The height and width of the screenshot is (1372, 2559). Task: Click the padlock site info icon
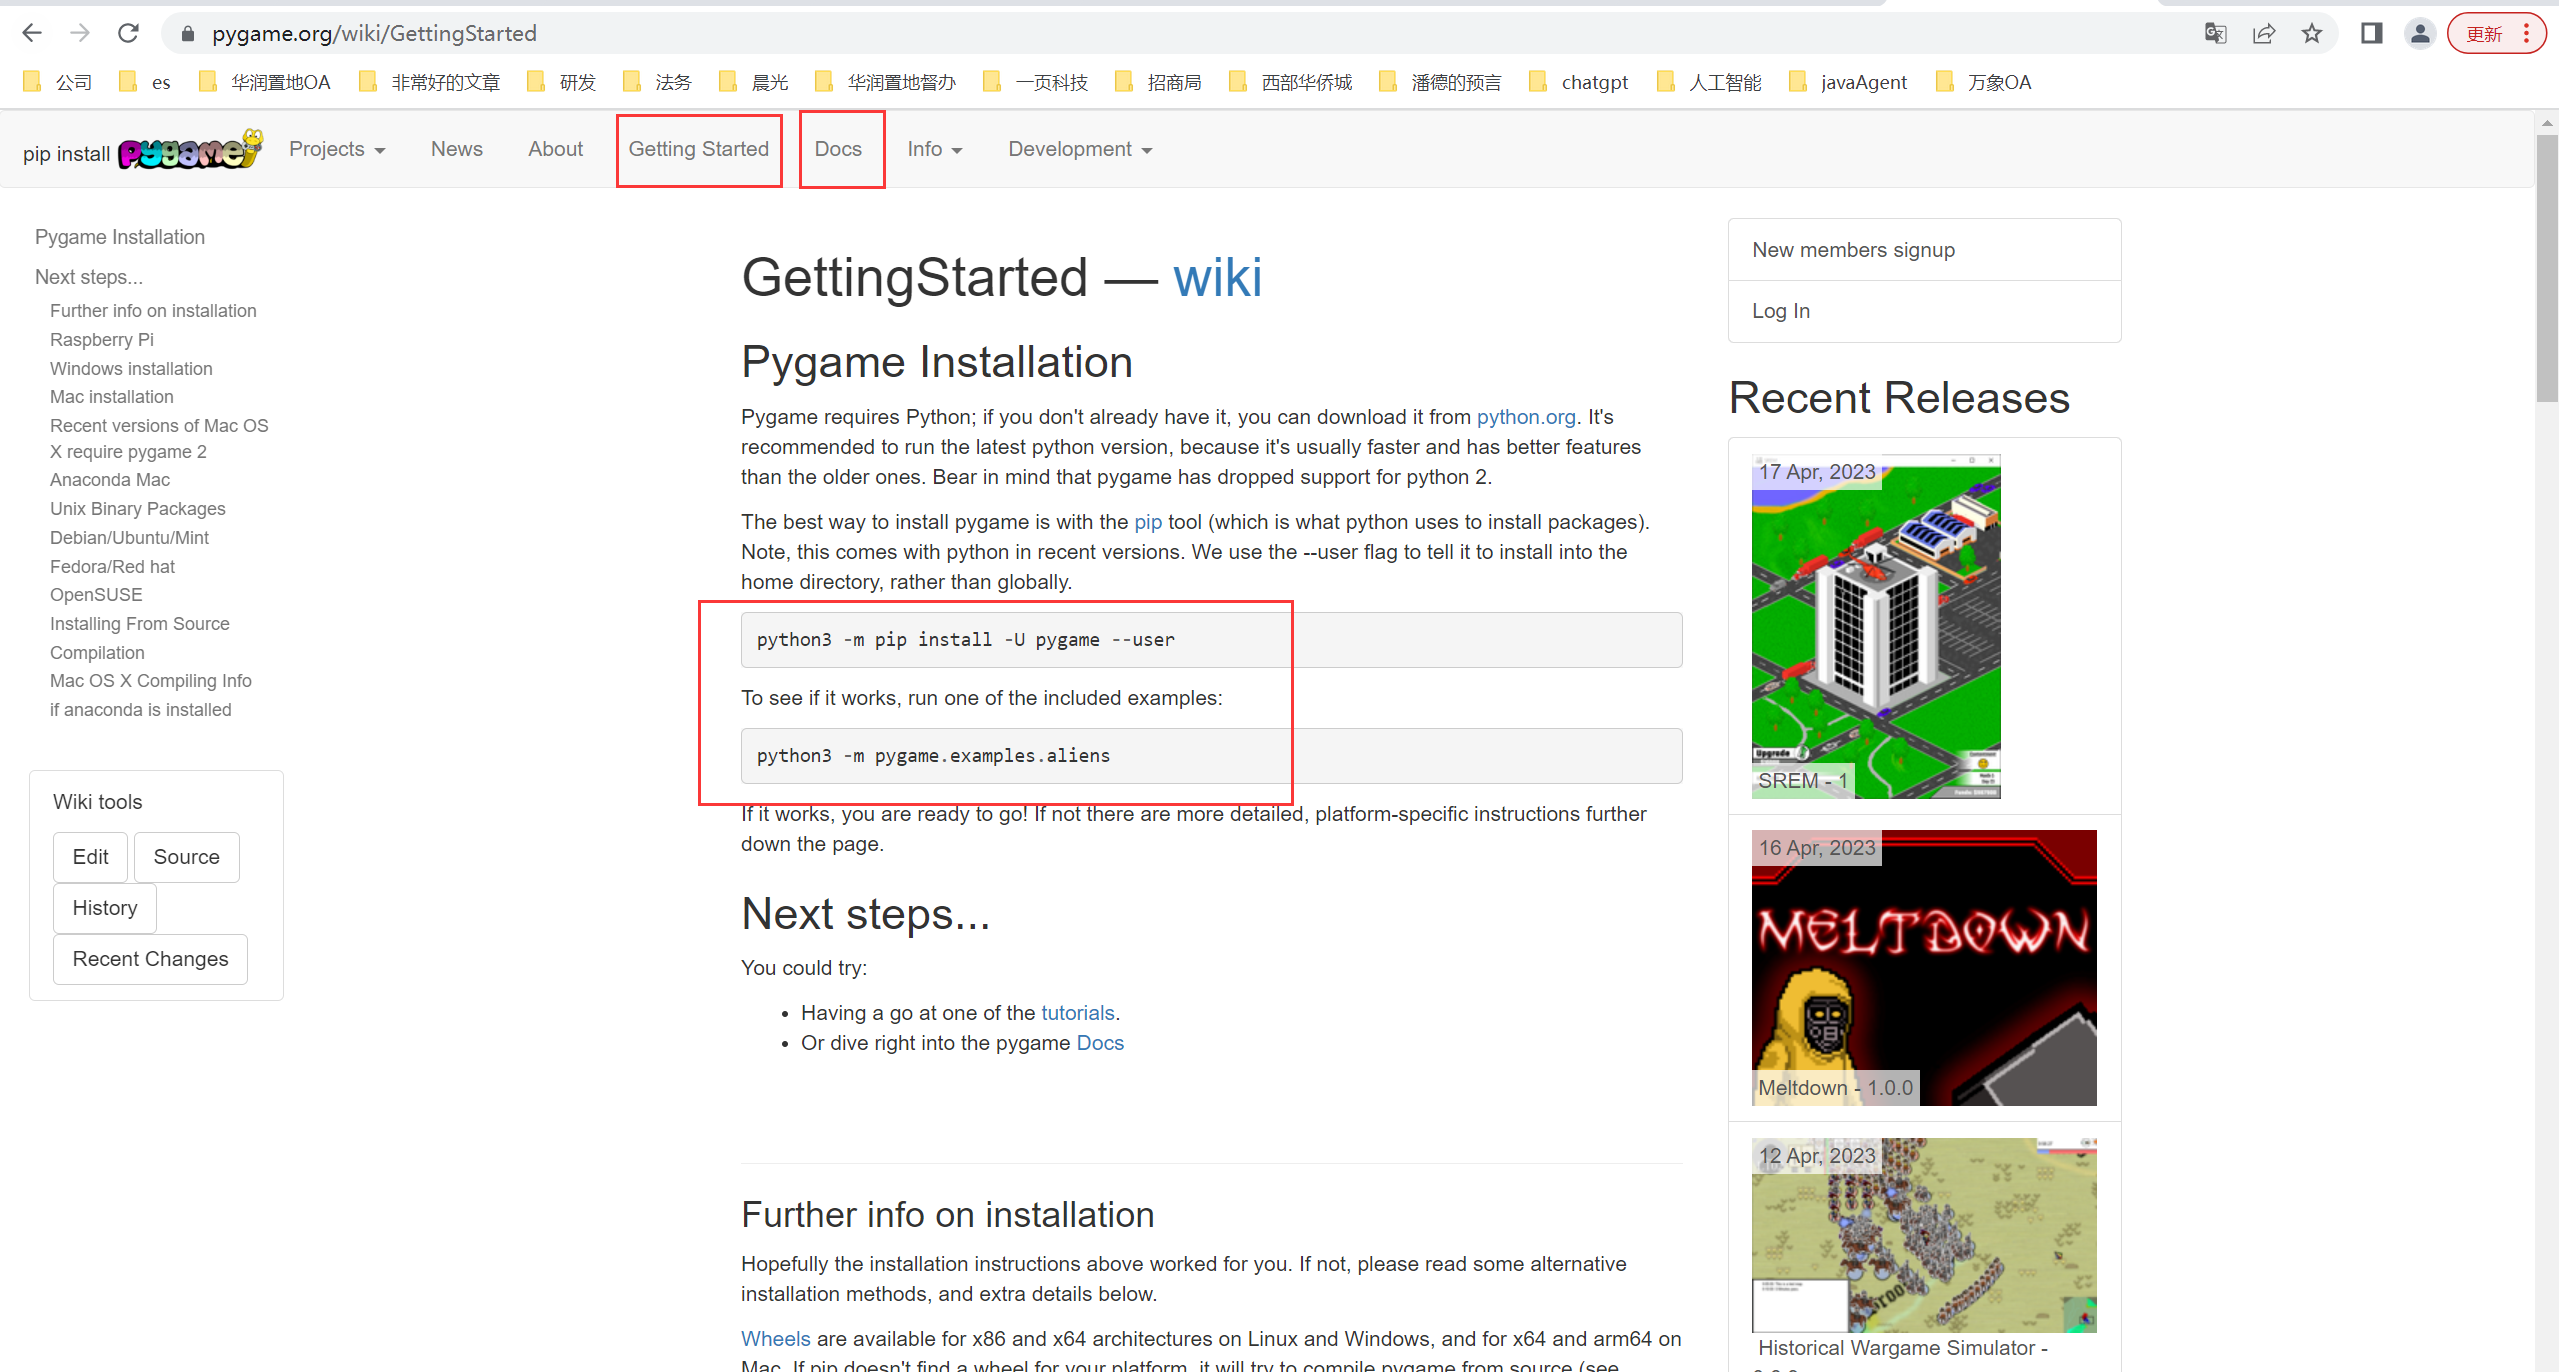187,34
